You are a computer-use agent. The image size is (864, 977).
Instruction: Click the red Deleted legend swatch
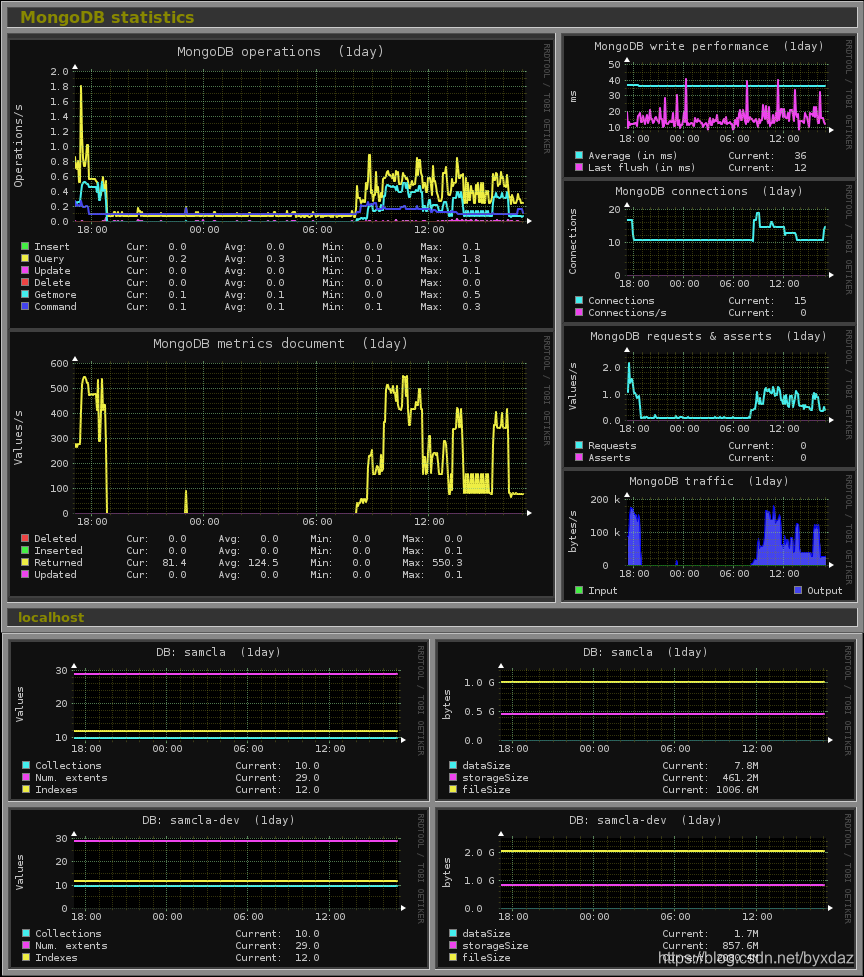[x=25, y=538]
